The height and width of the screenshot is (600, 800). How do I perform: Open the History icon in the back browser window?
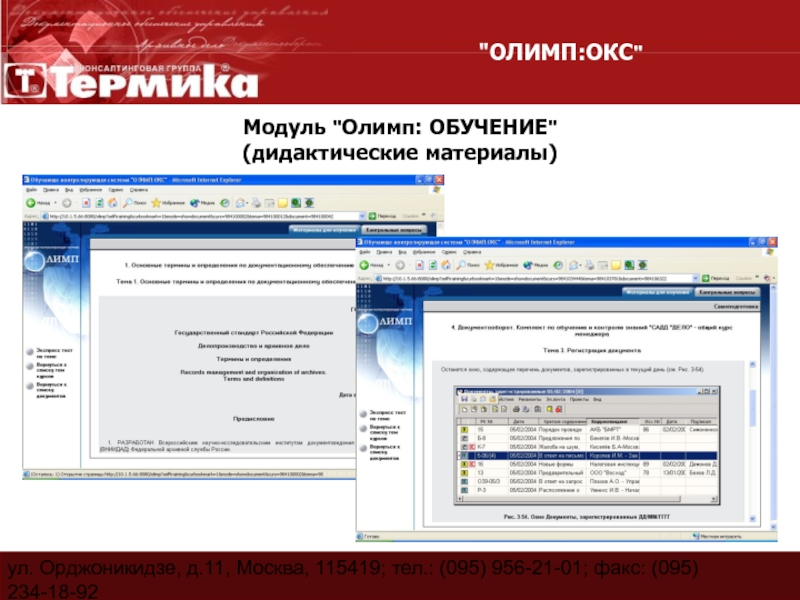[225, 203]
